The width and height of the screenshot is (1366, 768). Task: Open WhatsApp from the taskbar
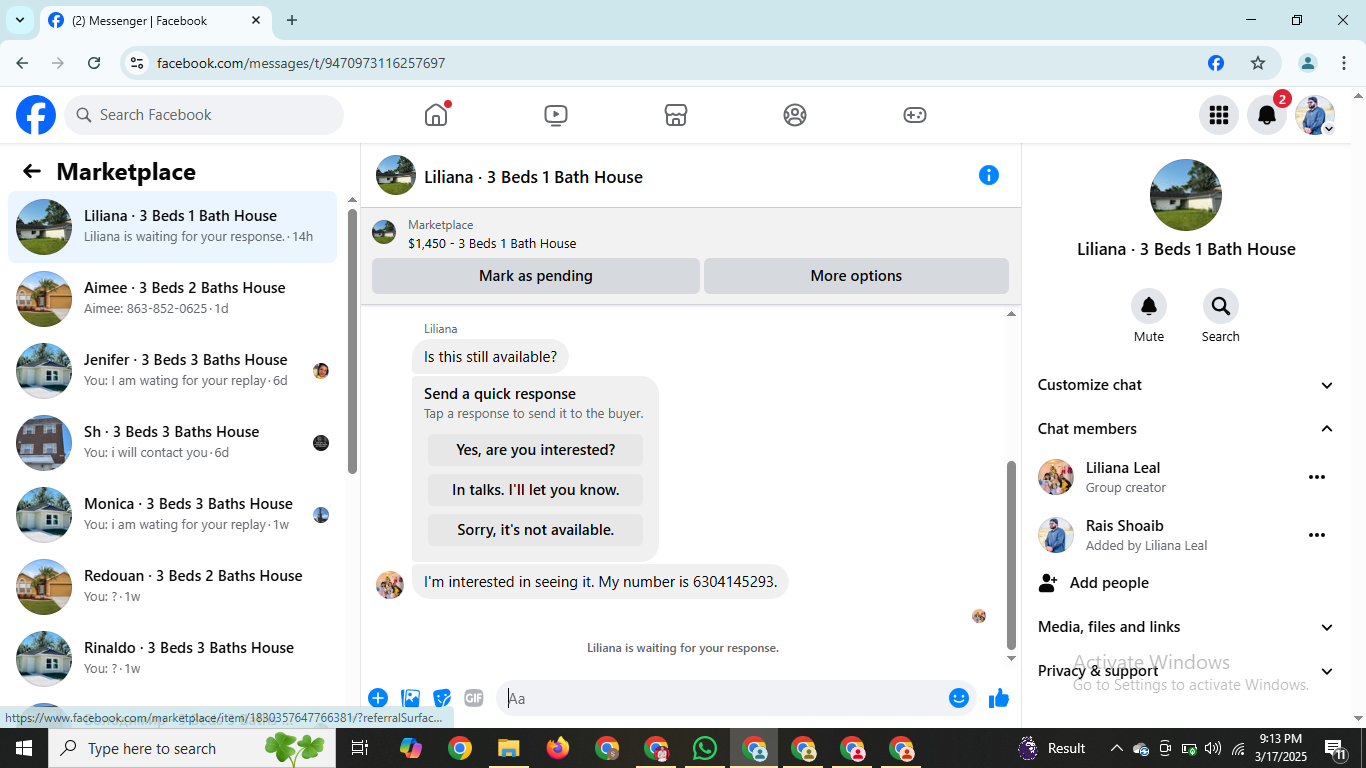[x=705, y=748]
